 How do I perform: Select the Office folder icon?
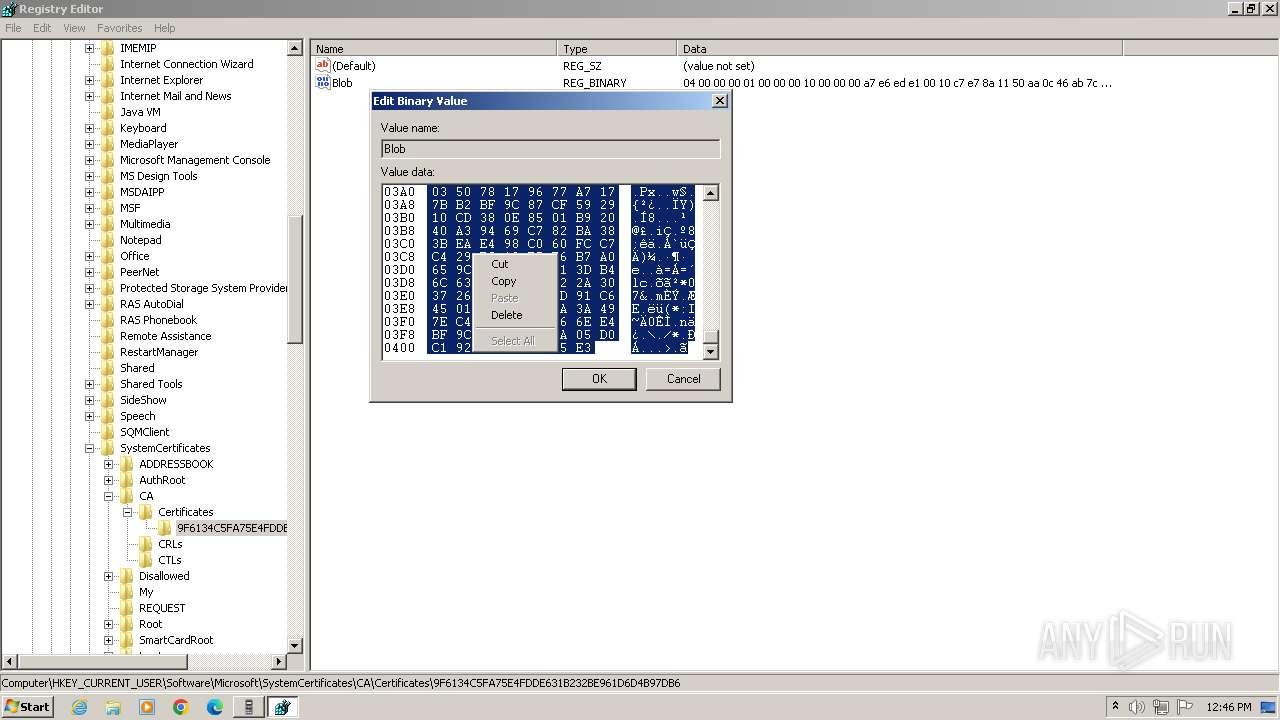(108, 256)
